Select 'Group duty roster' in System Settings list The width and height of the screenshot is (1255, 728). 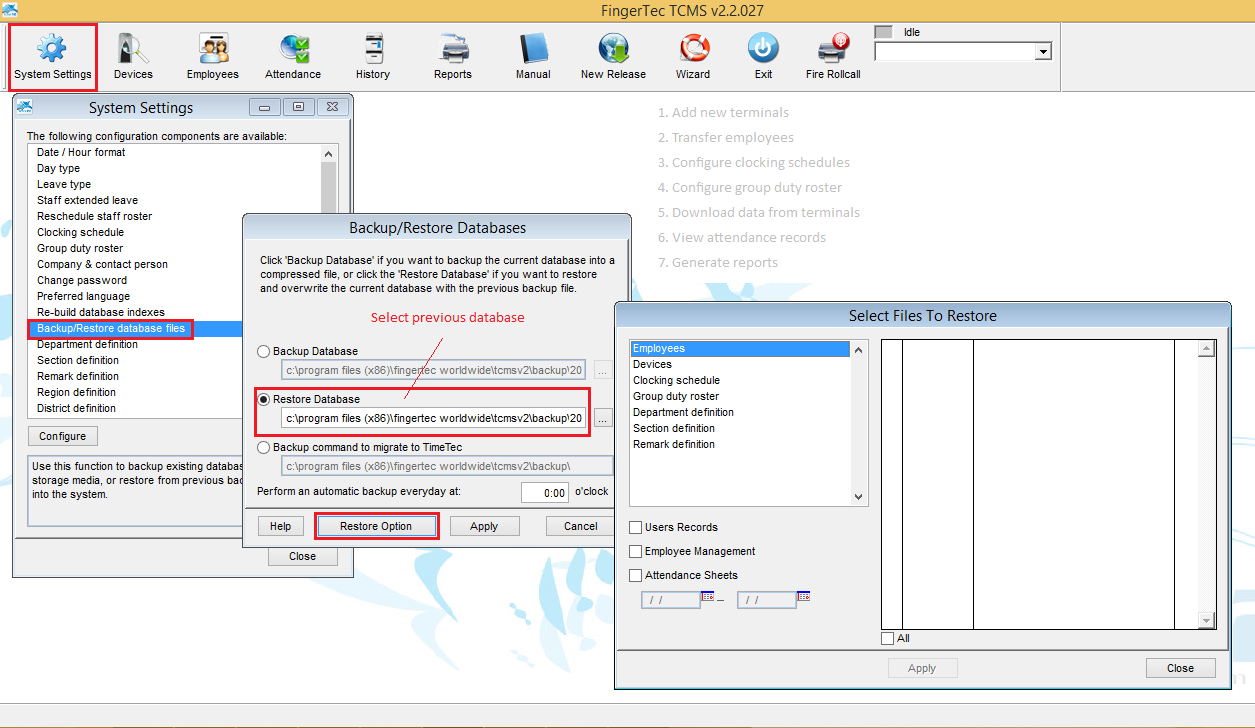point(80,248)
